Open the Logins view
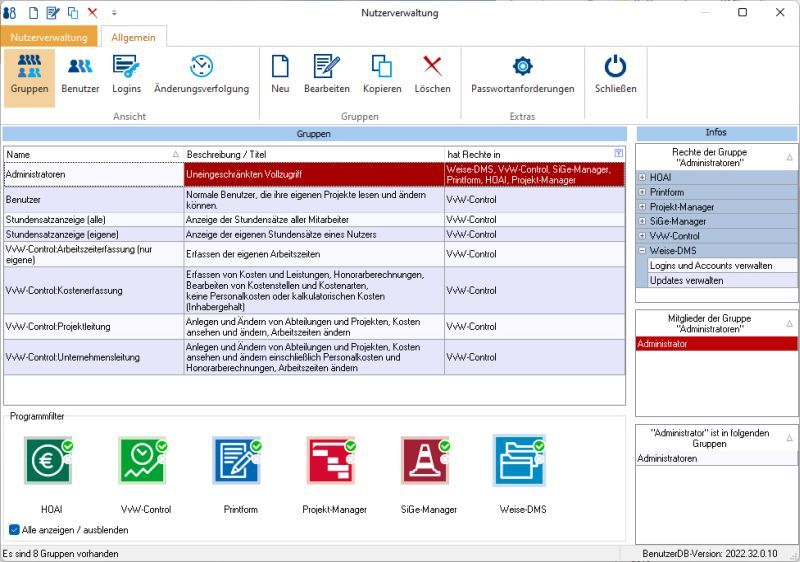The image size is (800, 562). (x=126, y=75)
